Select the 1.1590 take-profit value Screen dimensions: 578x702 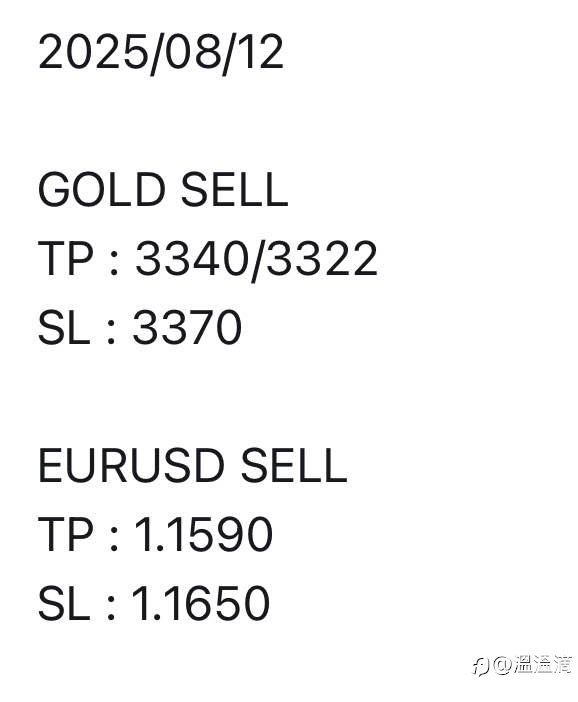coord(204,534)
